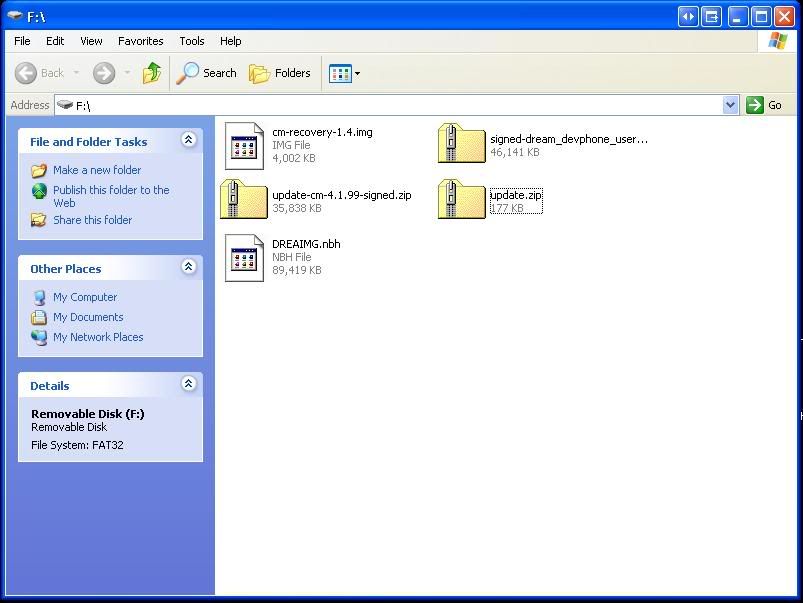Click the Publish to Web globe icon

pyautogui.click(x=39, y=191)
